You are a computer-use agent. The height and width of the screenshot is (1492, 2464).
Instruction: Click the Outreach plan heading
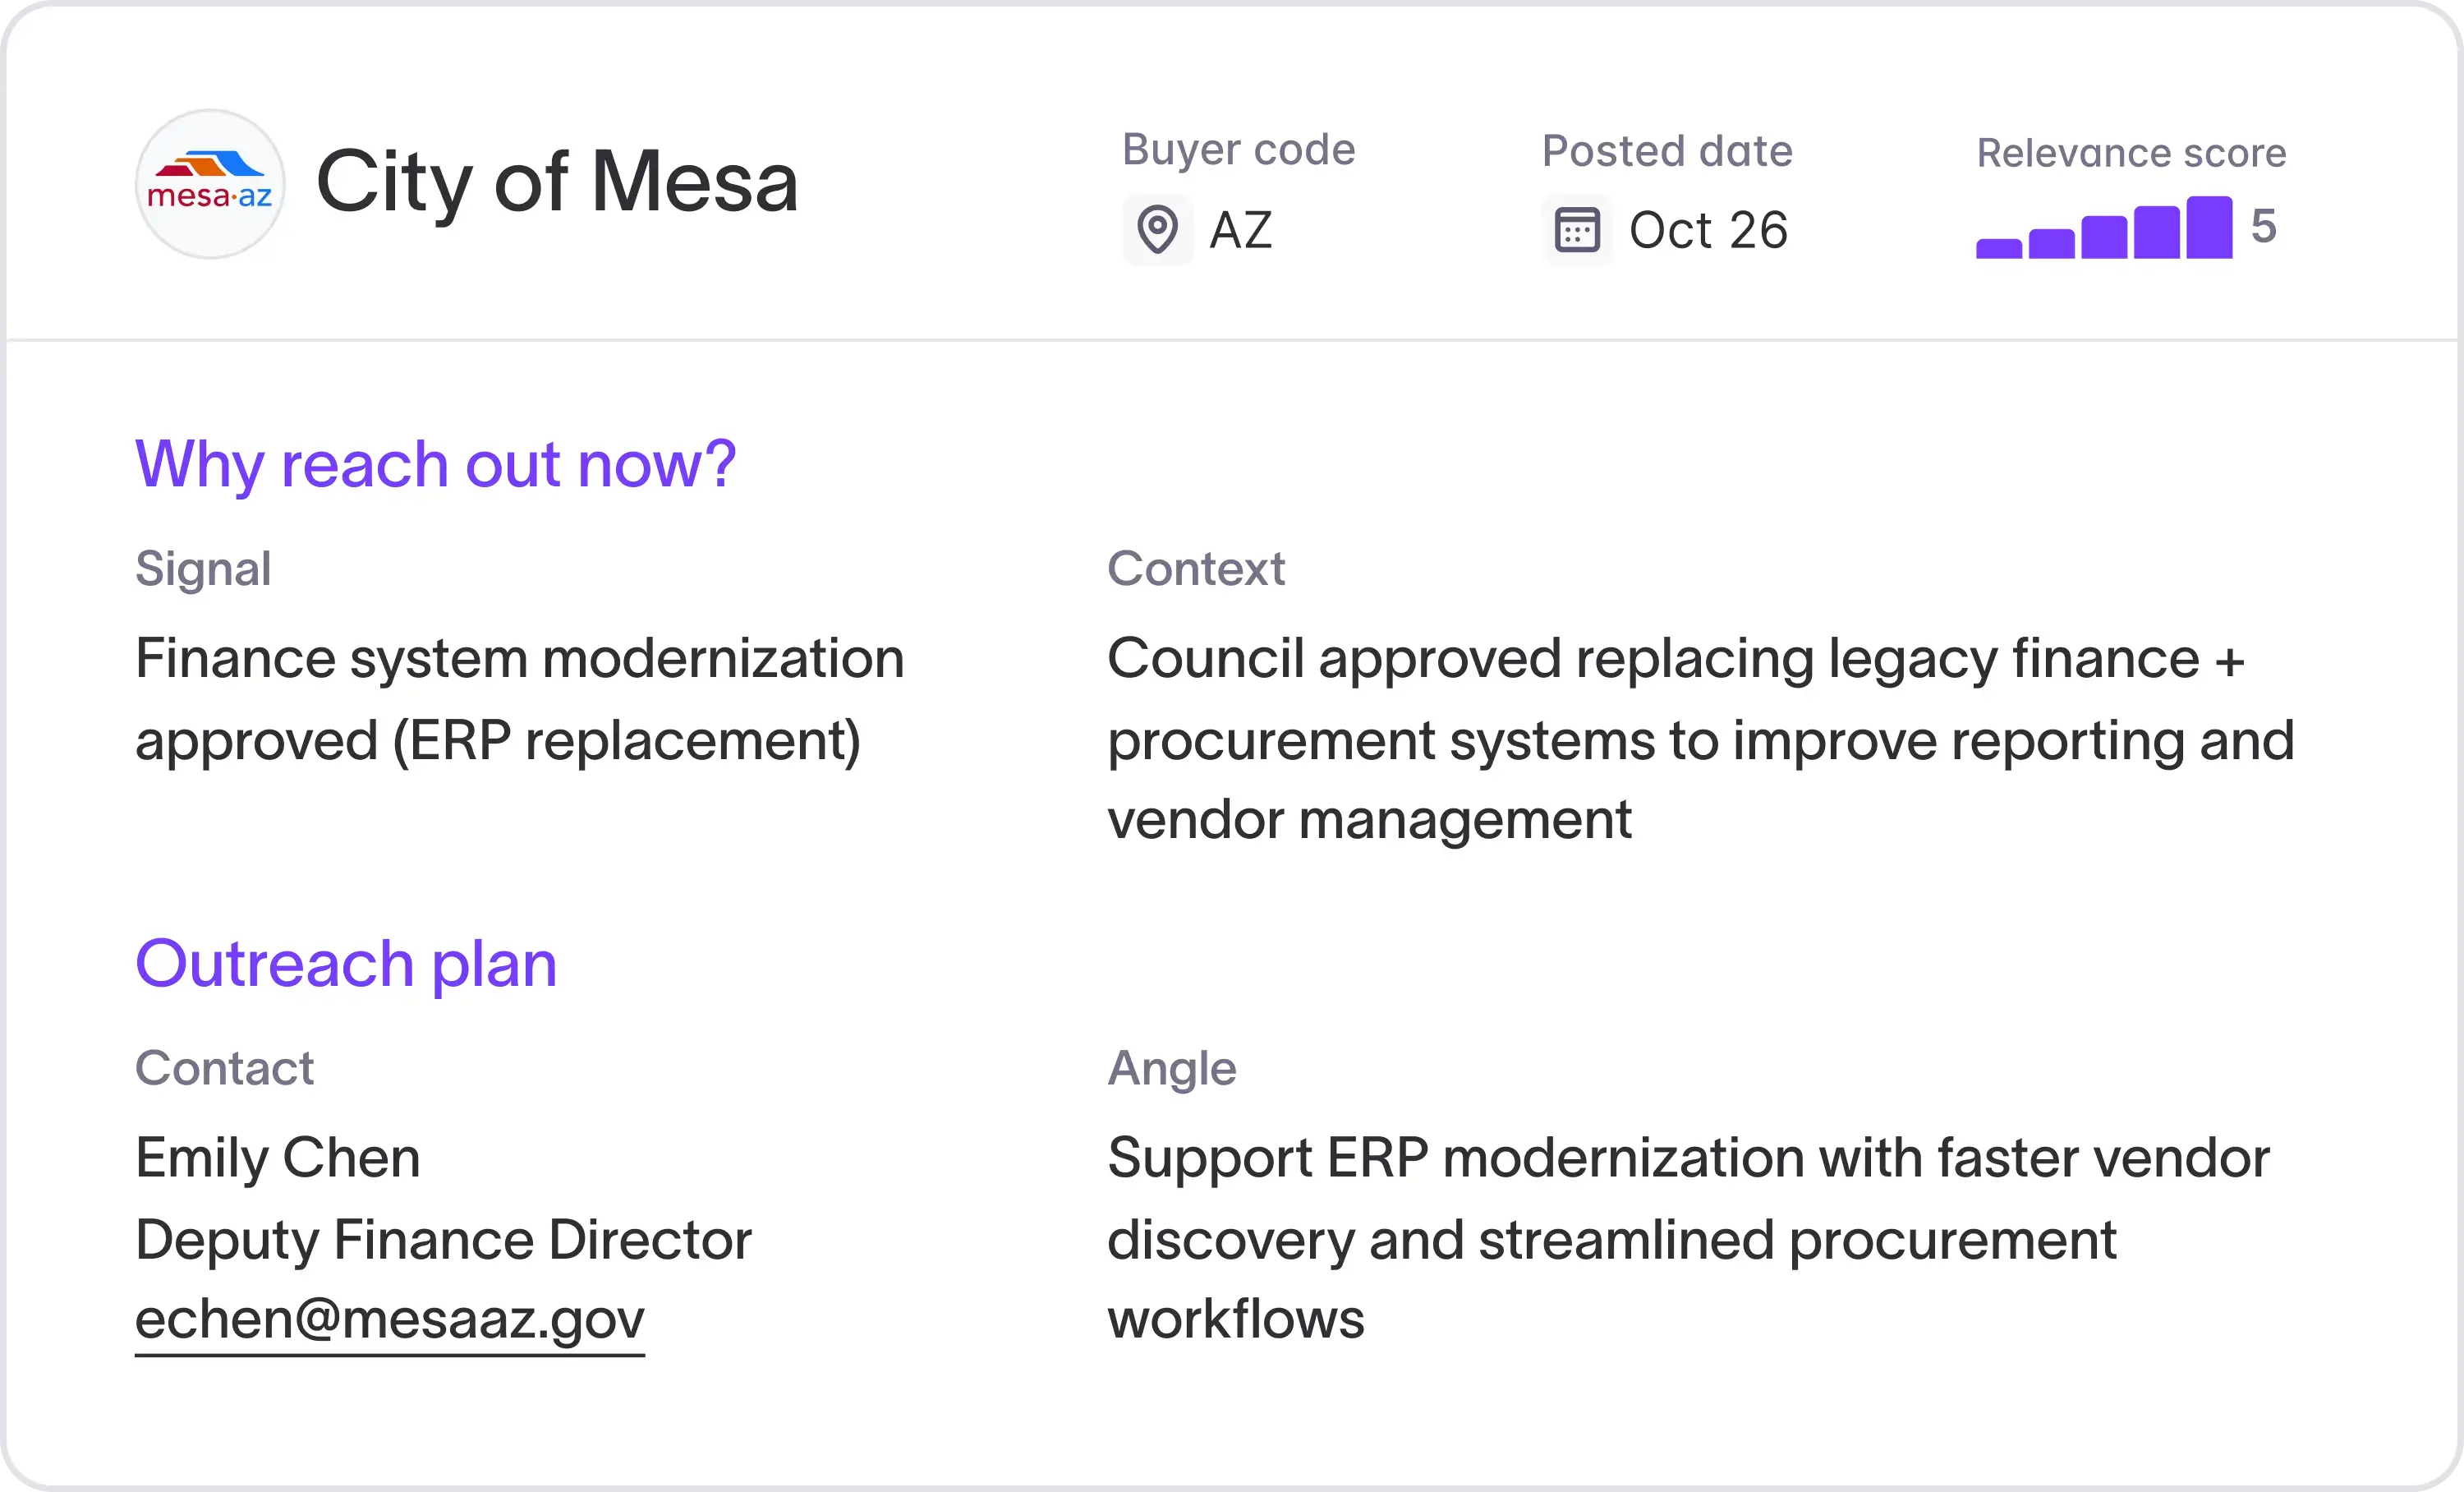346,965
